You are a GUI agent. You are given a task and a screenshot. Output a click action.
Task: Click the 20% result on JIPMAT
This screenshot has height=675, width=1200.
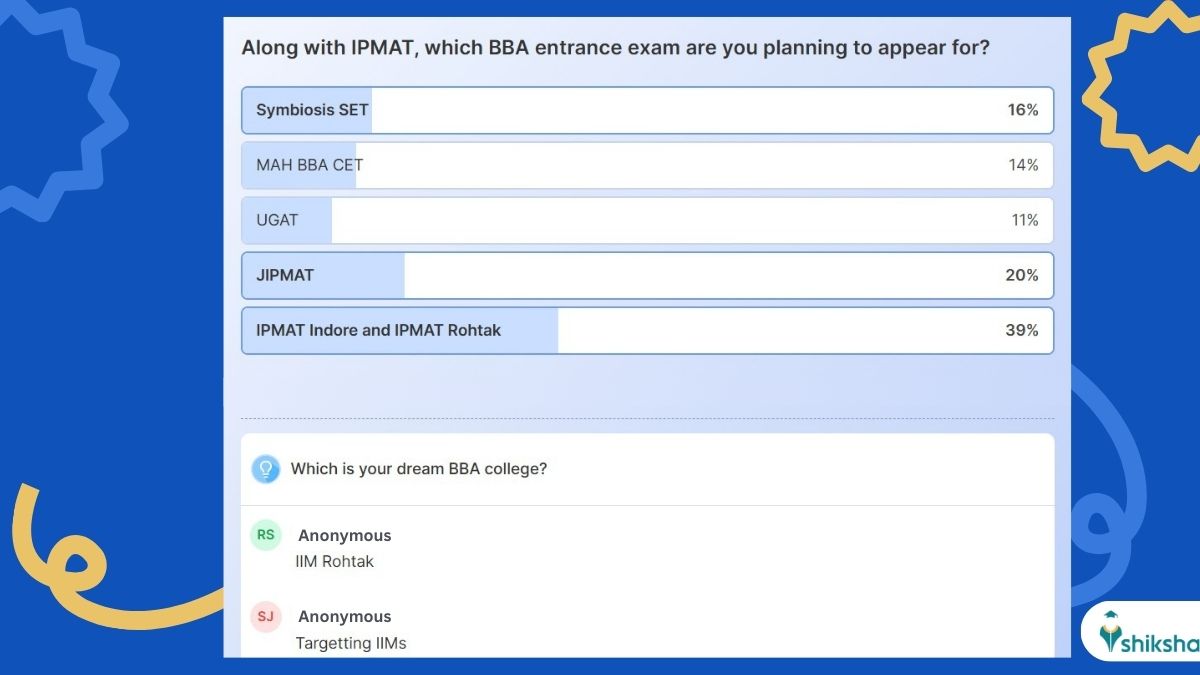tap(1022, 275)
